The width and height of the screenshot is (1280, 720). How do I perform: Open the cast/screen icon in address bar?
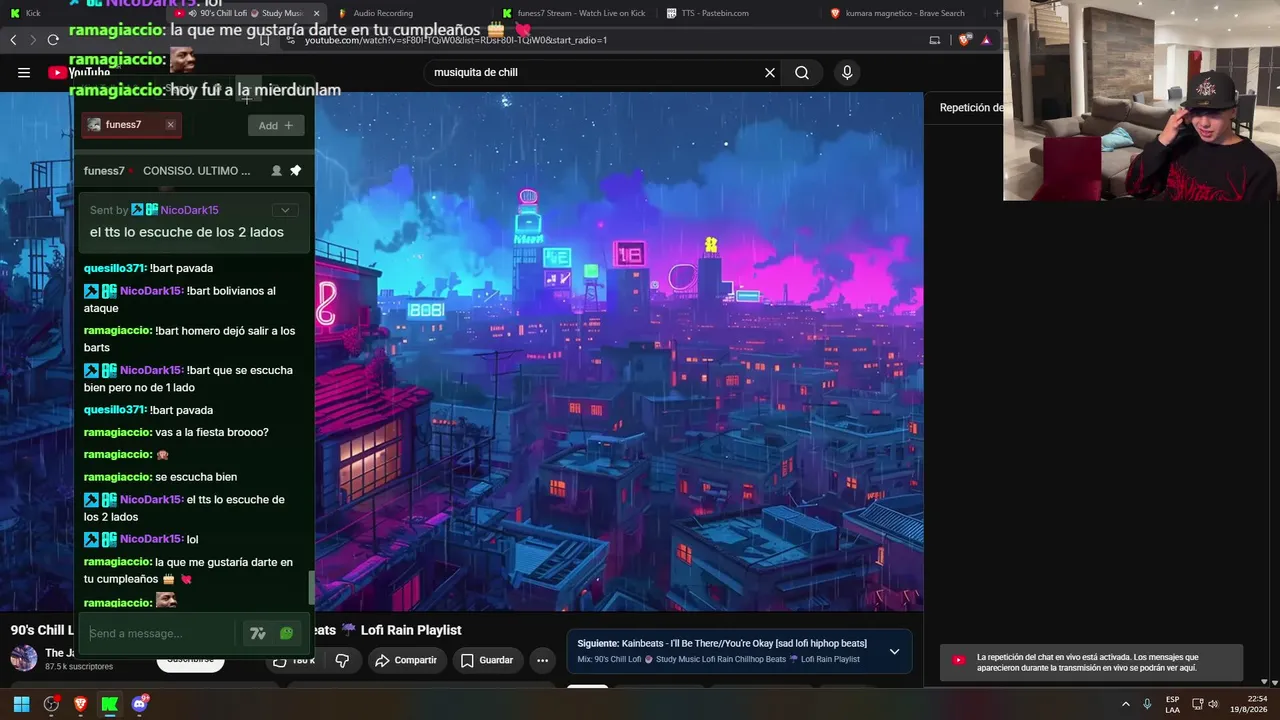point(935,40)
